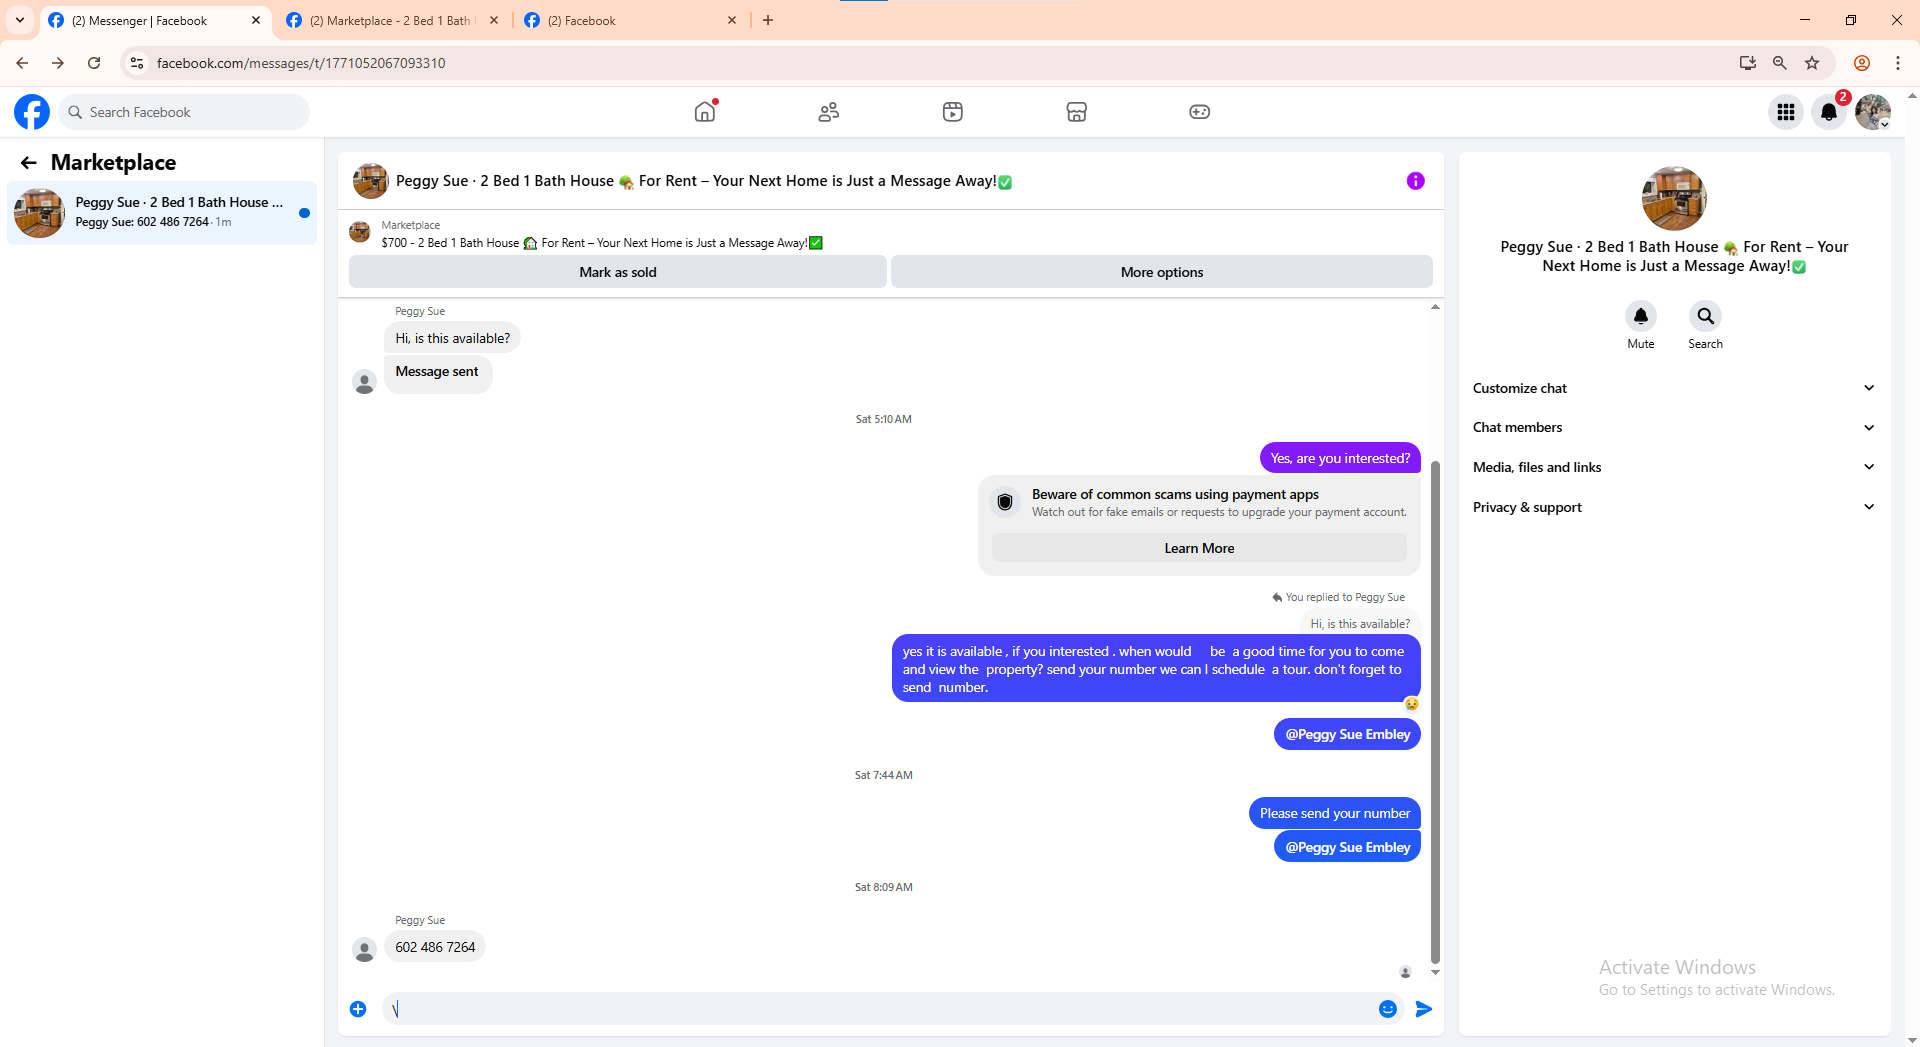Expand Privacy & support section

1674,507
